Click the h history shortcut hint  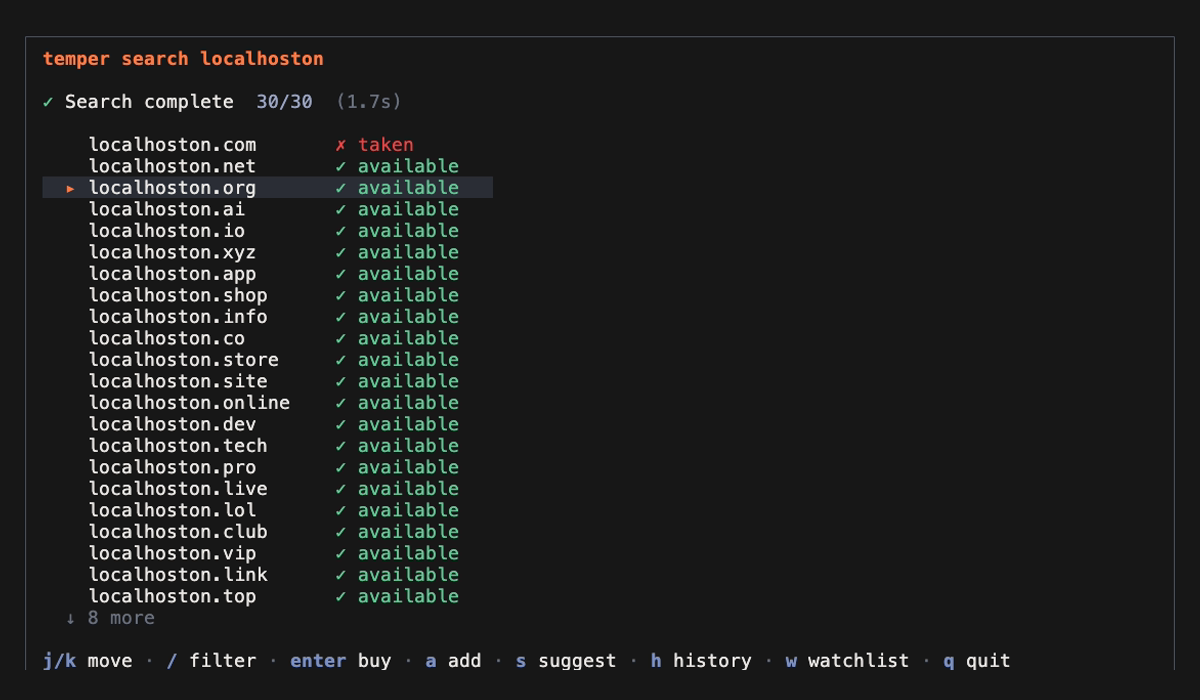(x=701, y=661)
